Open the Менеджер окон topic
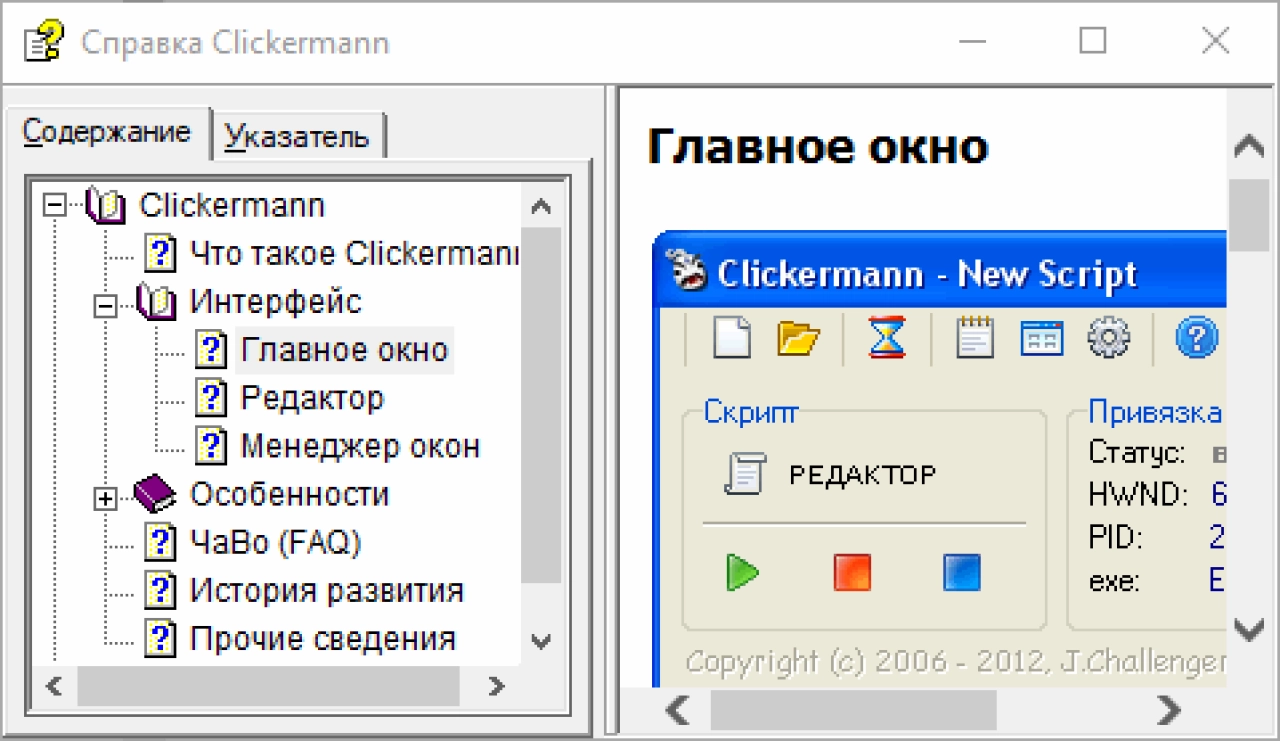 click(x=360, y=446)
